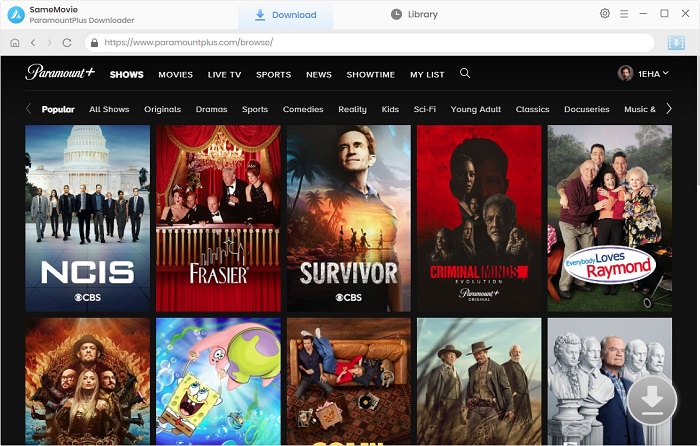700x446 pixels.
Task: Select the All Shows category
Action: click(109, 109)
